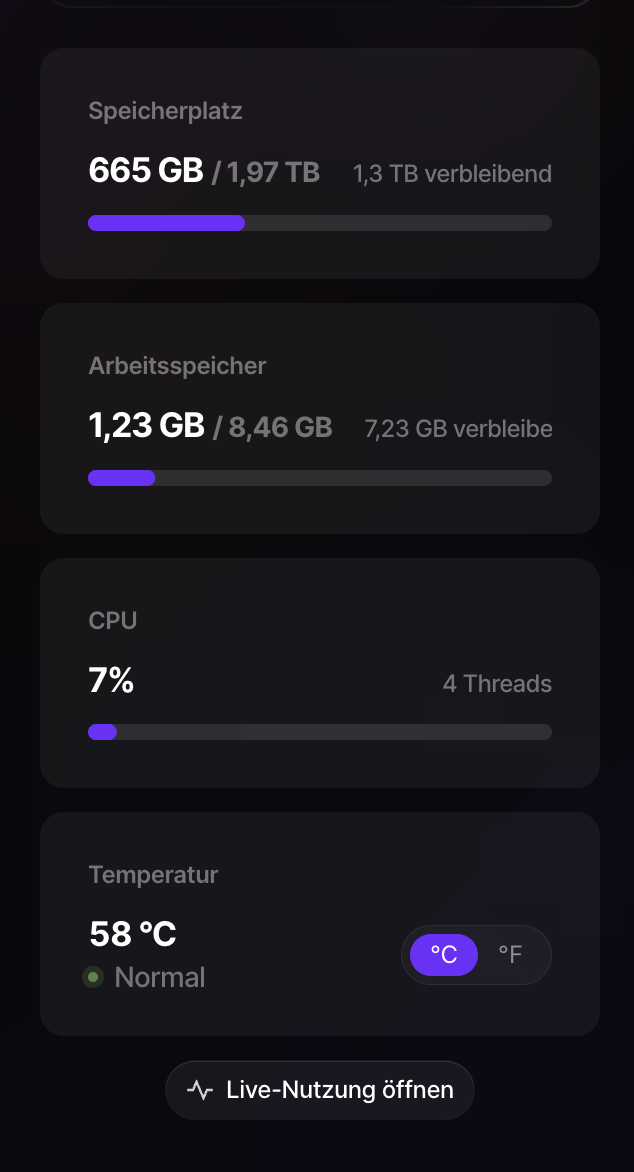Click the Normal temperature status text
634x1172 pixels.
160,977
